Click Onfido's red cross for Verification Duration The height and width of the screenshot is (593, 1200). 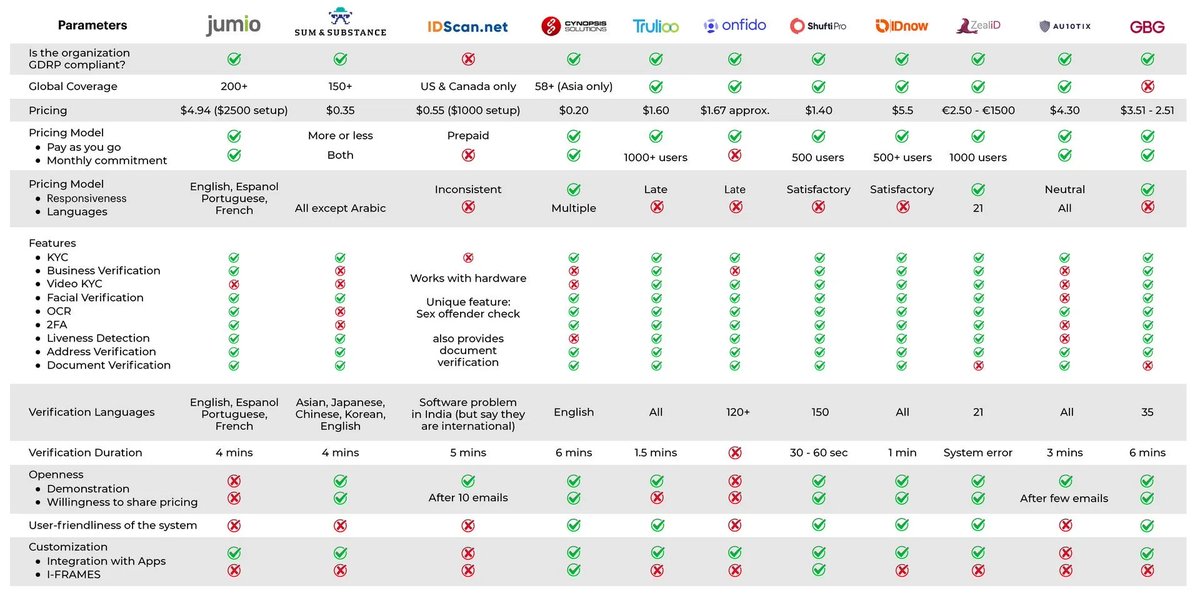(735, 453)
